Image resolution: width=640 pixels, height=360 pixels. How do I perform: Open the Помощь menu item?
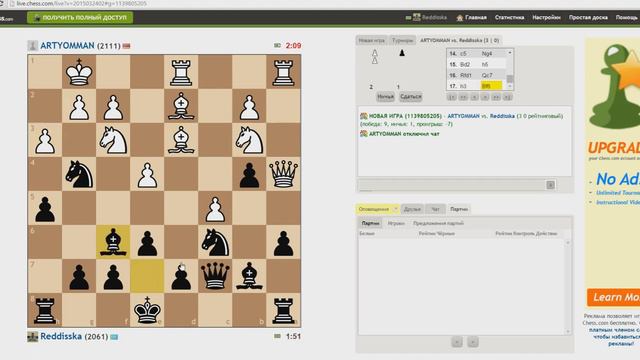coord(627,18)
